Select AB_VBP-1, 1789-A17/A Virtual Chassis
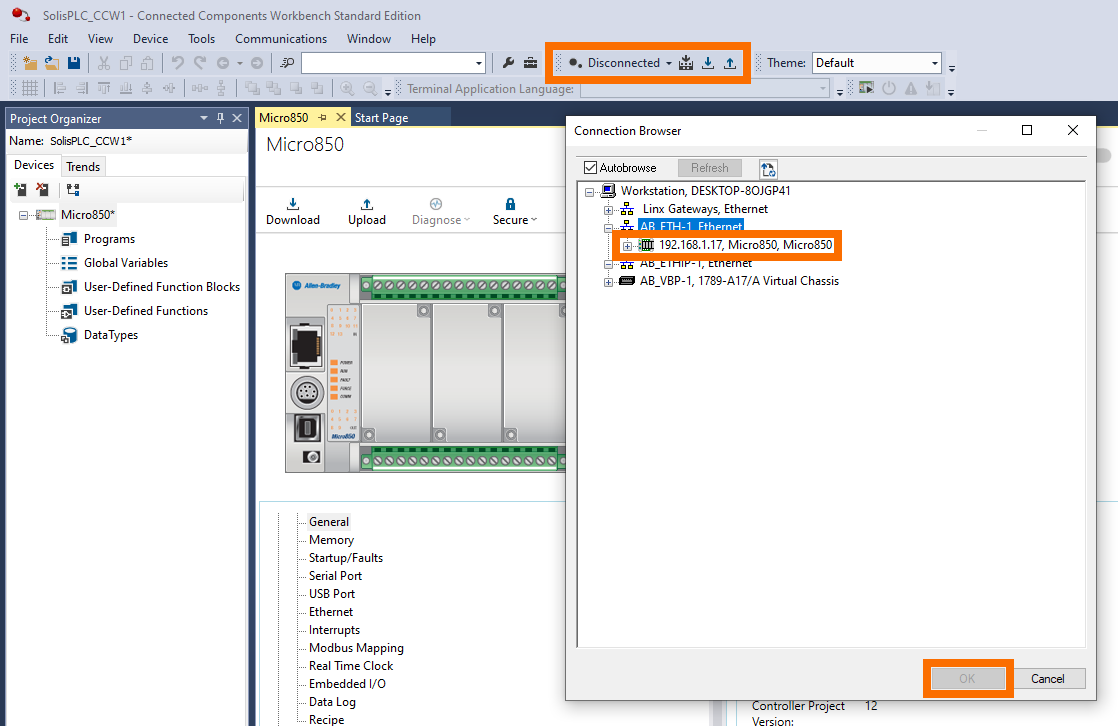The height and width of the screenshot is (726, 1118). click(739, 281)
